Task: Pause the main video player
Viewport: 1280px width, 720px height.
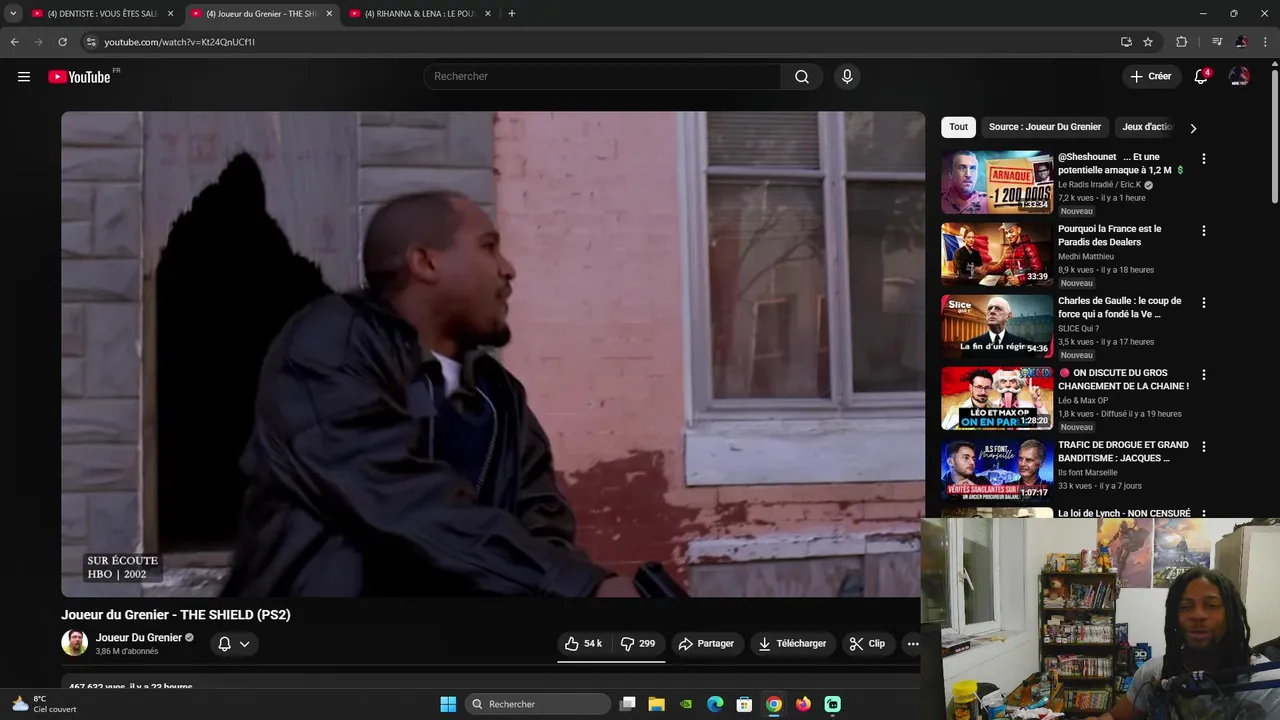Action: [492, 354]
